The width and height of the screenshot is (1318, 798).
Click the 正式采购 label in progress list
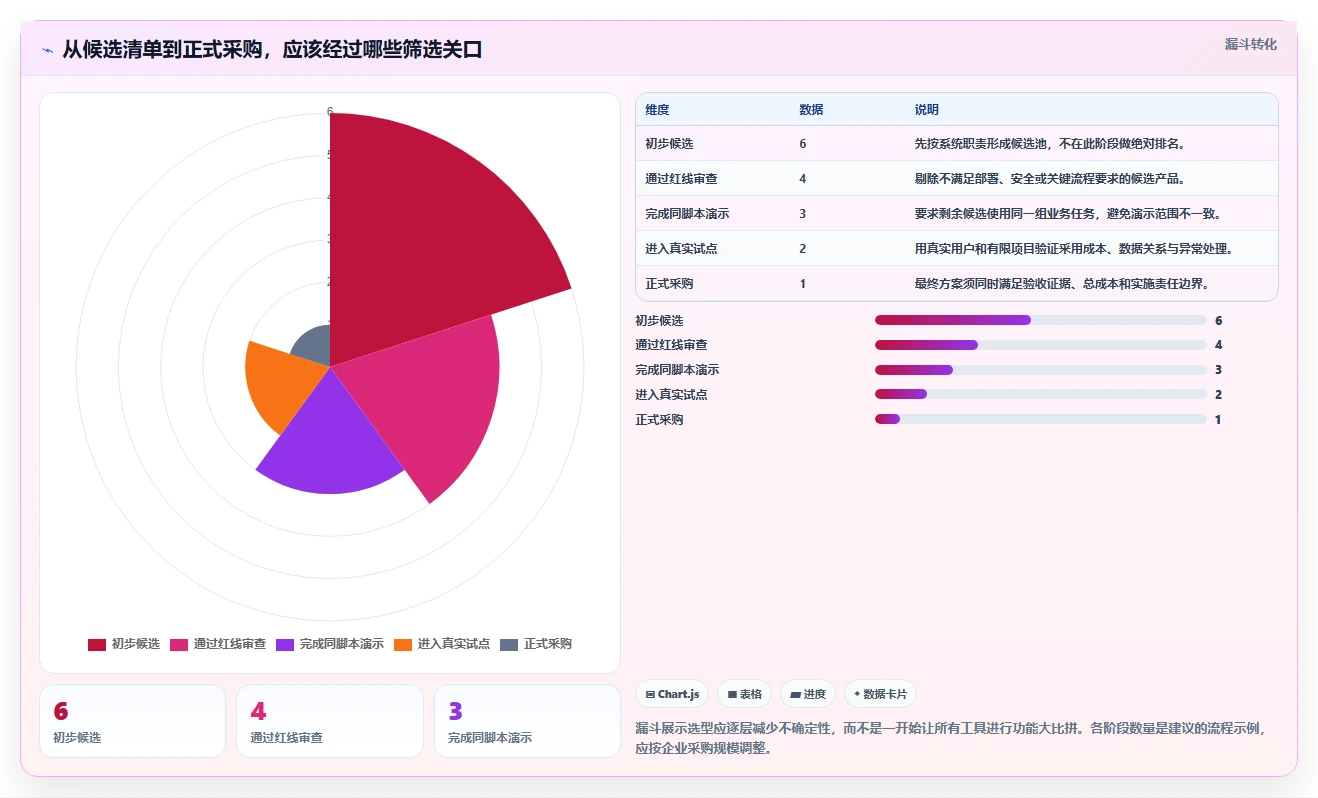click(659, 420)
